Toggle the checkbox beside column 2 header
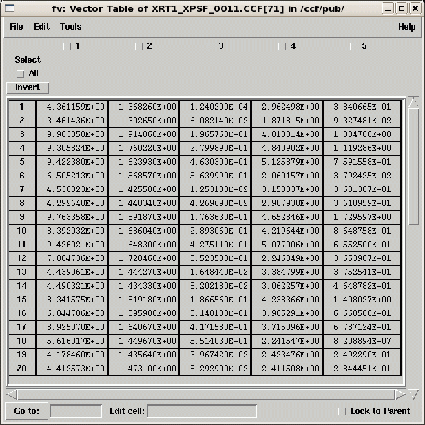Image resolution: width=425 pixels, height=425 pixels. coord(139,46)
